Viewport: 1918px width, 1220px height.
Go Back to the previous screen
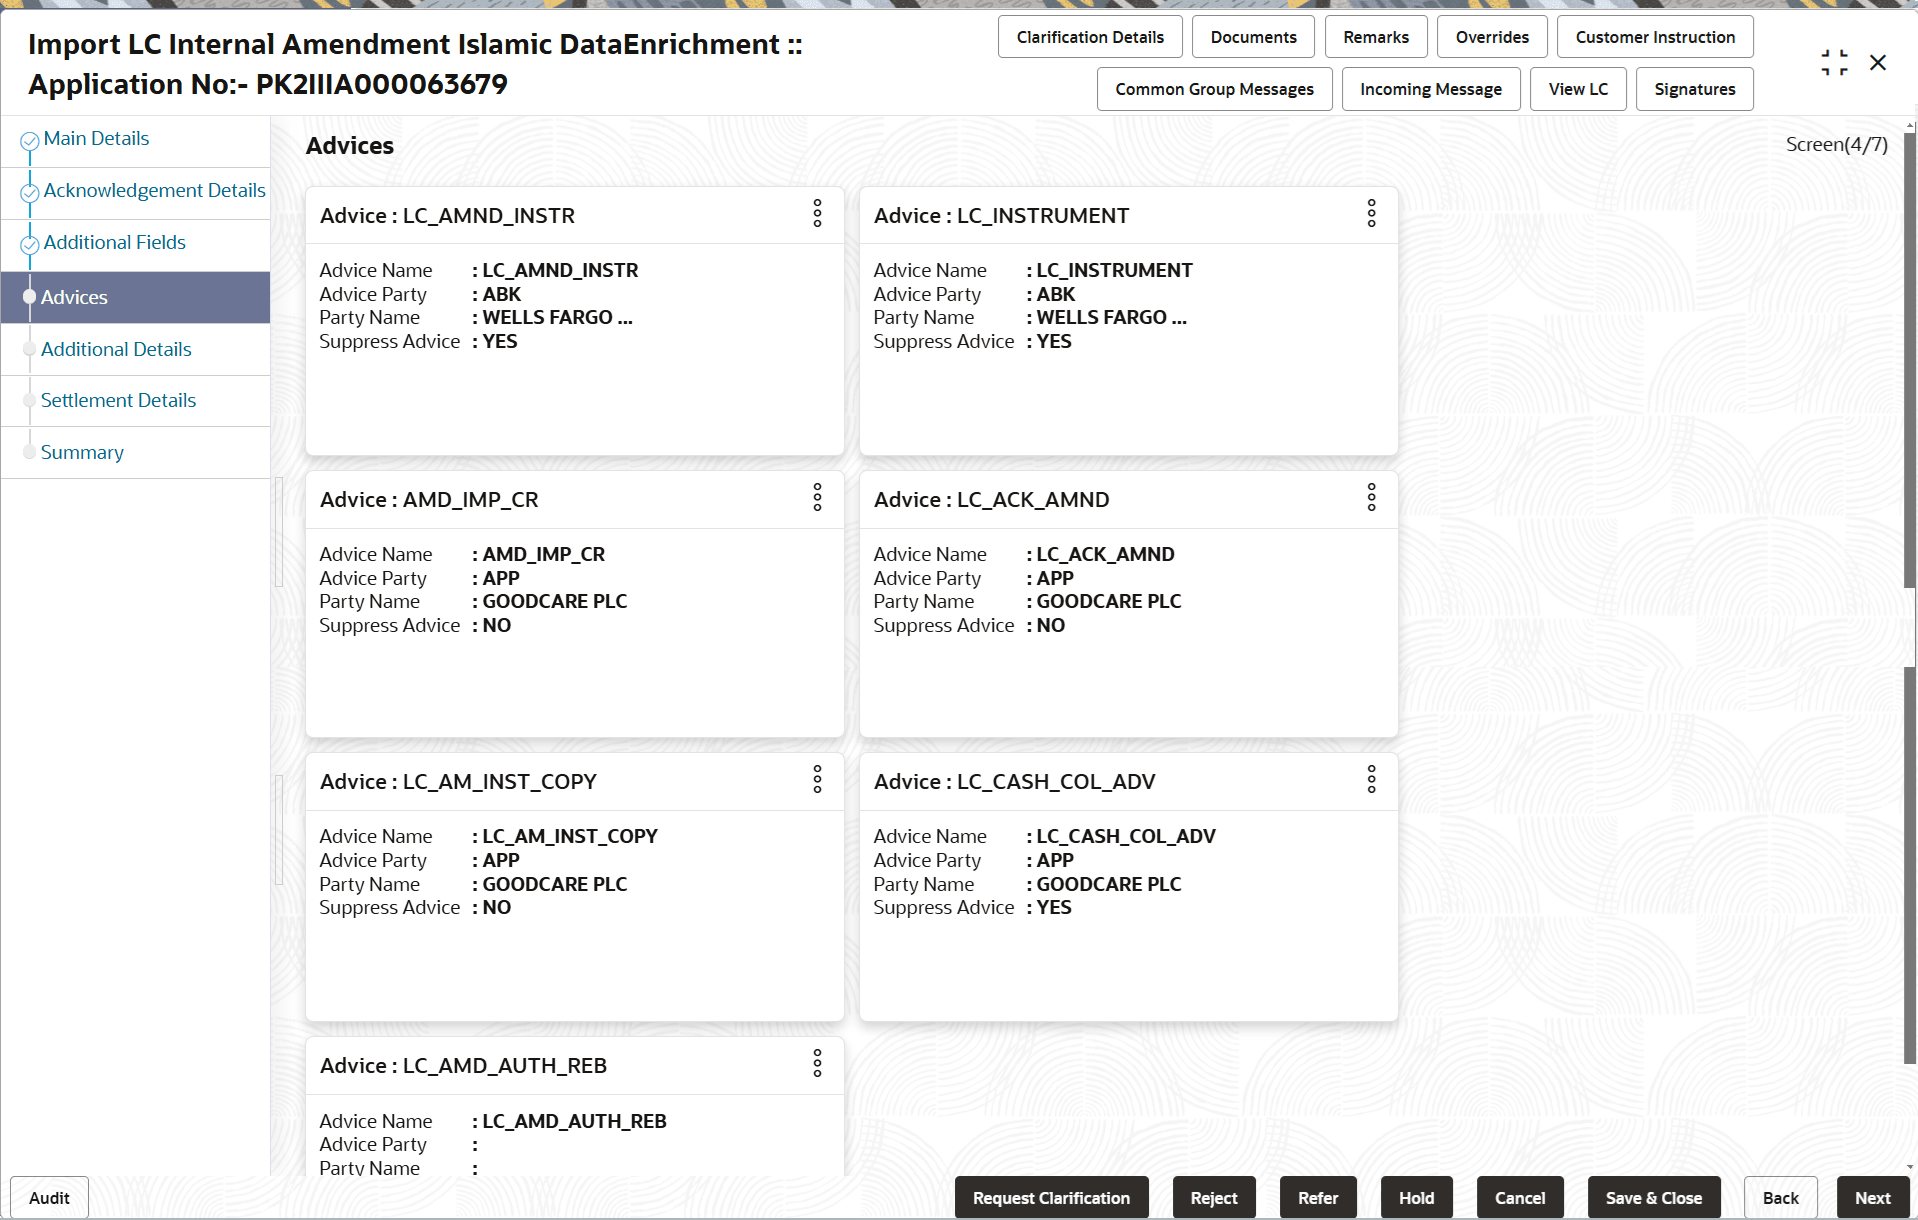point(1780,1197)
